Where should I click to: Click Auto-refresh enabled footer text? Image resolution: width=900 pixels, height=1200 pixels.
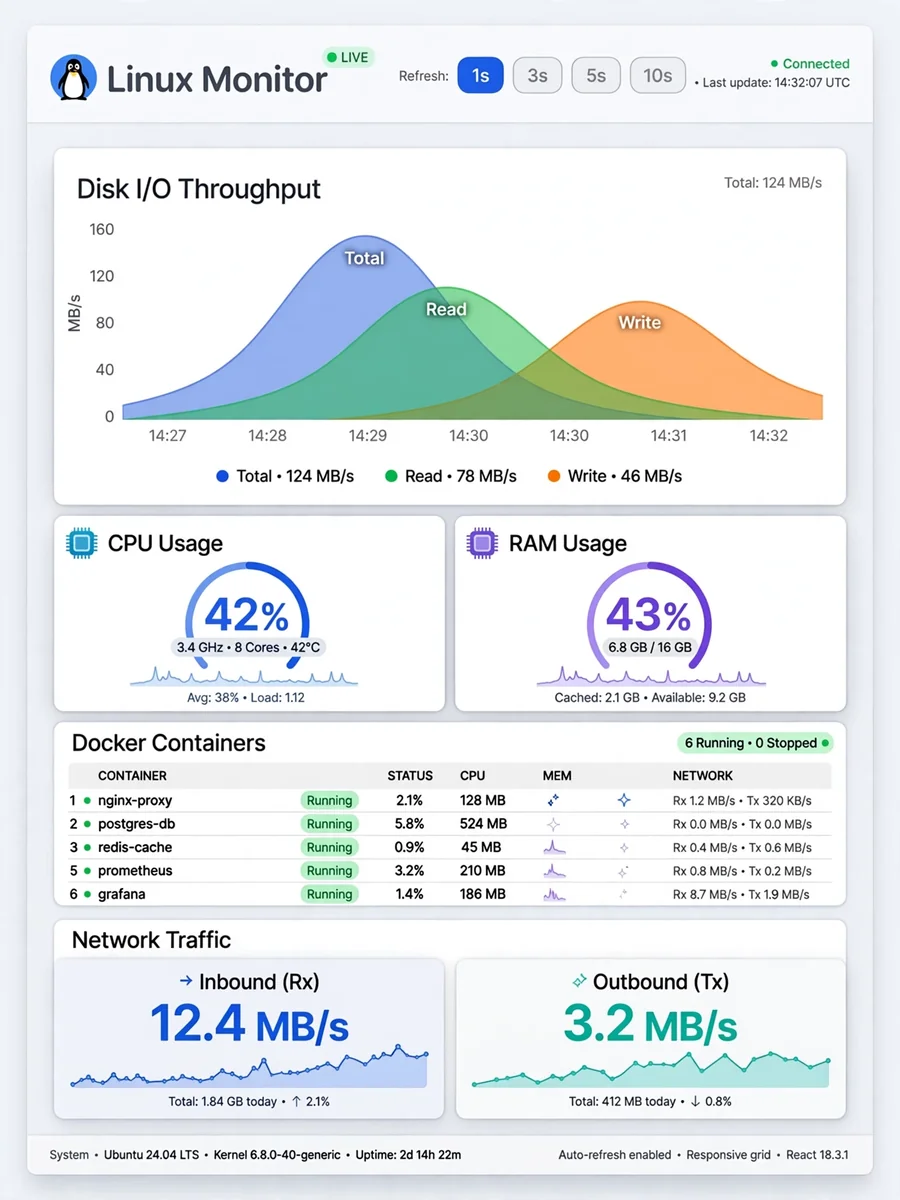(x=615, y=1155)
